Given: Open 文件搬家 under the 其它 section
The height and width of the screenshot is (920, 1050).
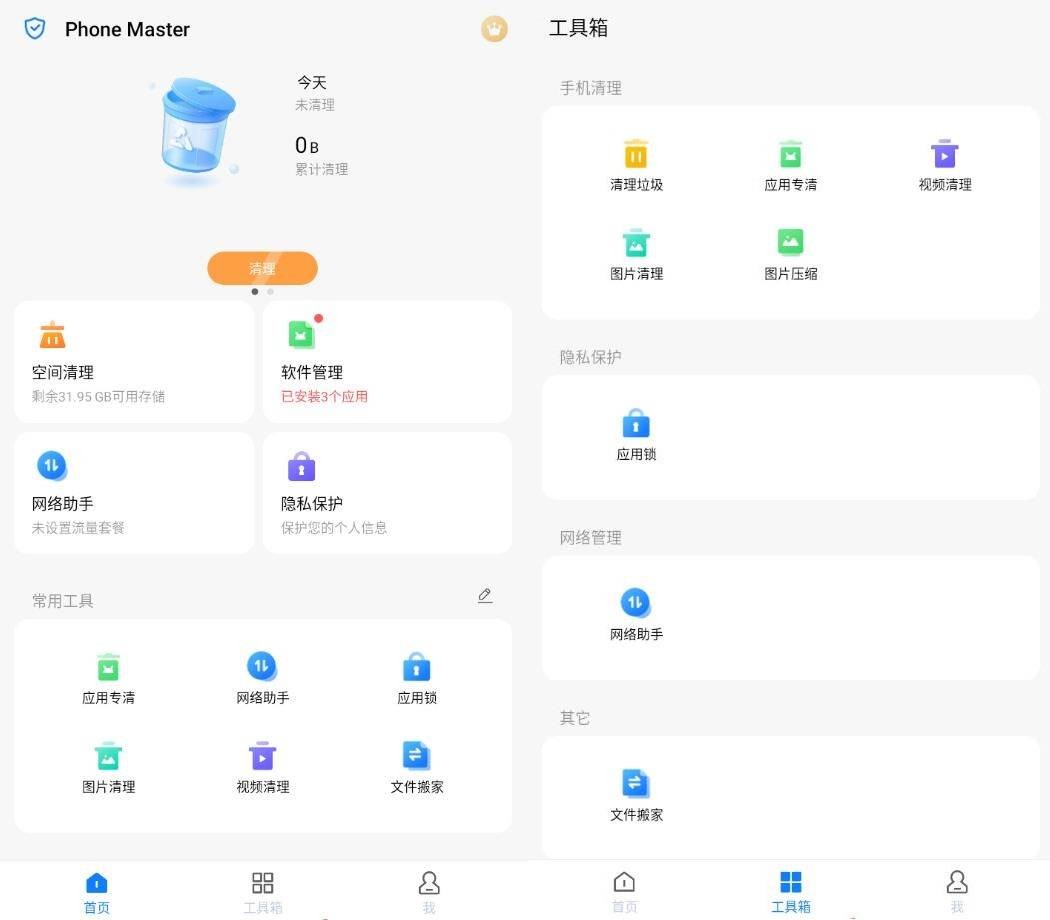Looking at the screenshot, I should click(636, 795).
